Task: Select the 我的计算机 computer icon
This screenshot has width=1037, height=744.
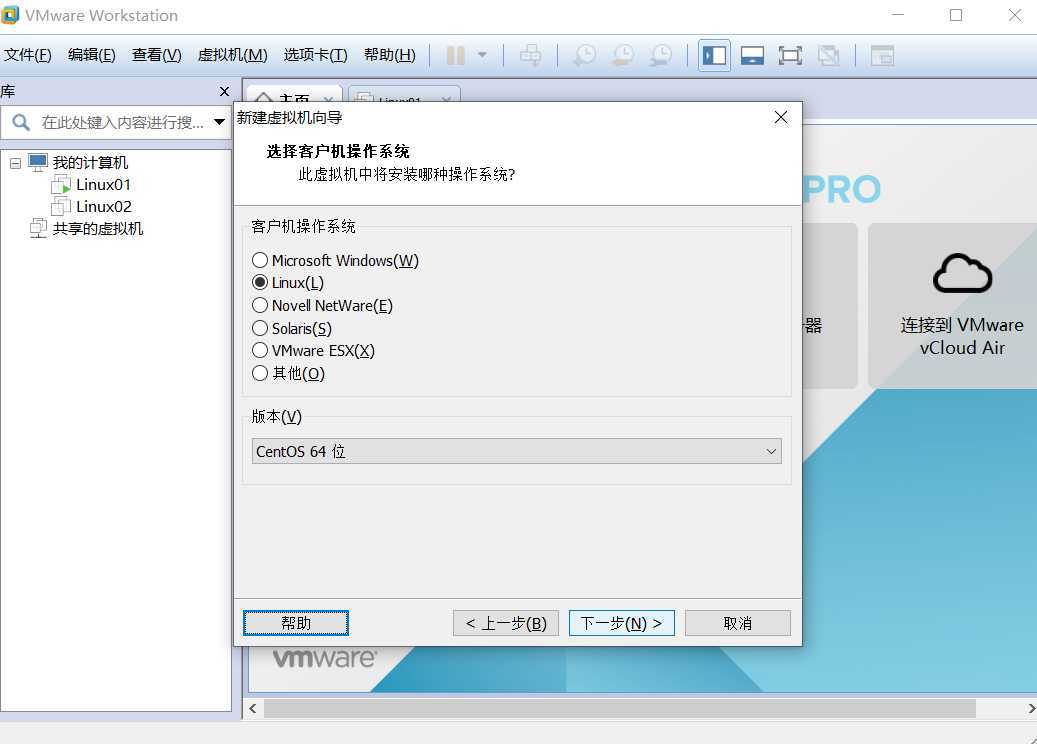Action: point(38,163)
